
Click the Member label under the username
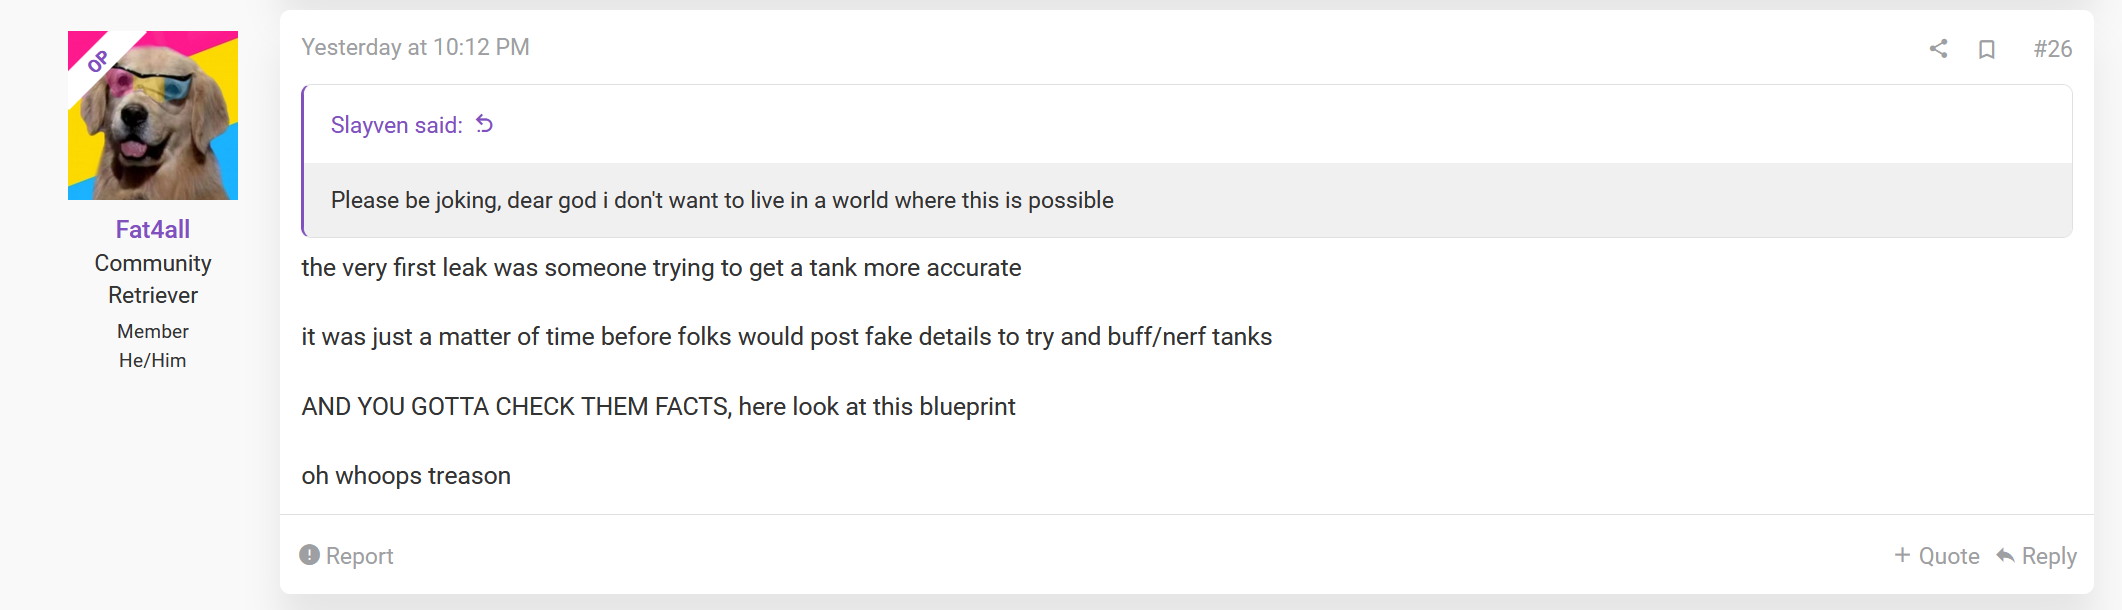pos(153,331)
